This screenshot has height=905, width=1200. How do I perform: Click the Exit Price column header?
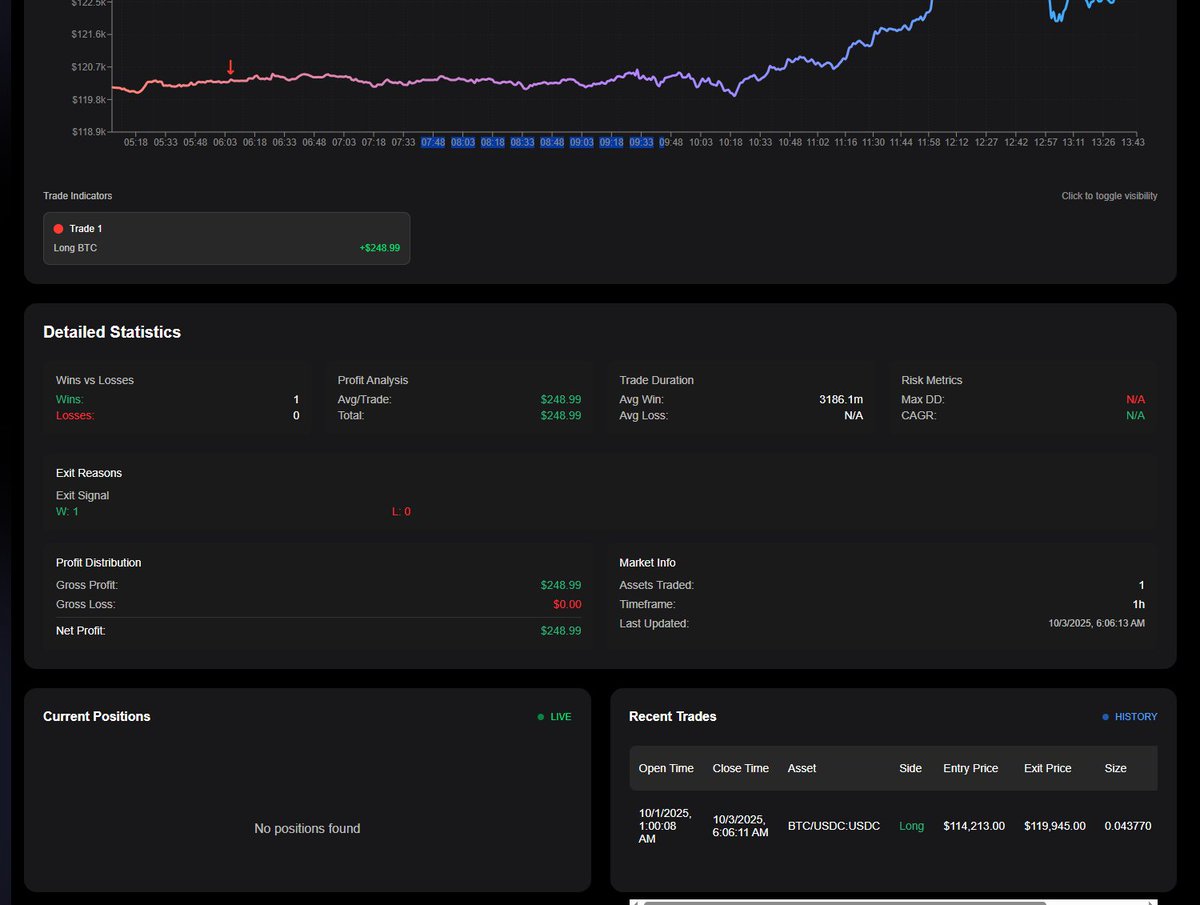coord(1048,768)
